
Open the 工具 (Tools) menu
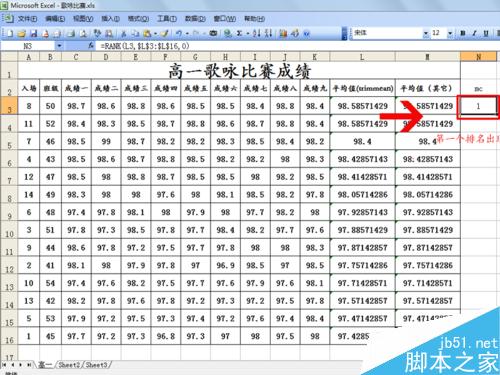[x=167, y=19]
